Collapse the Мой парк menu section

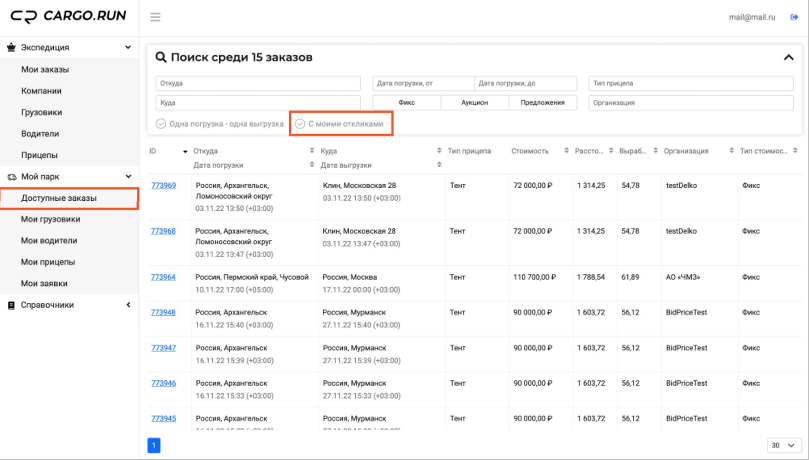click(128, 176)
